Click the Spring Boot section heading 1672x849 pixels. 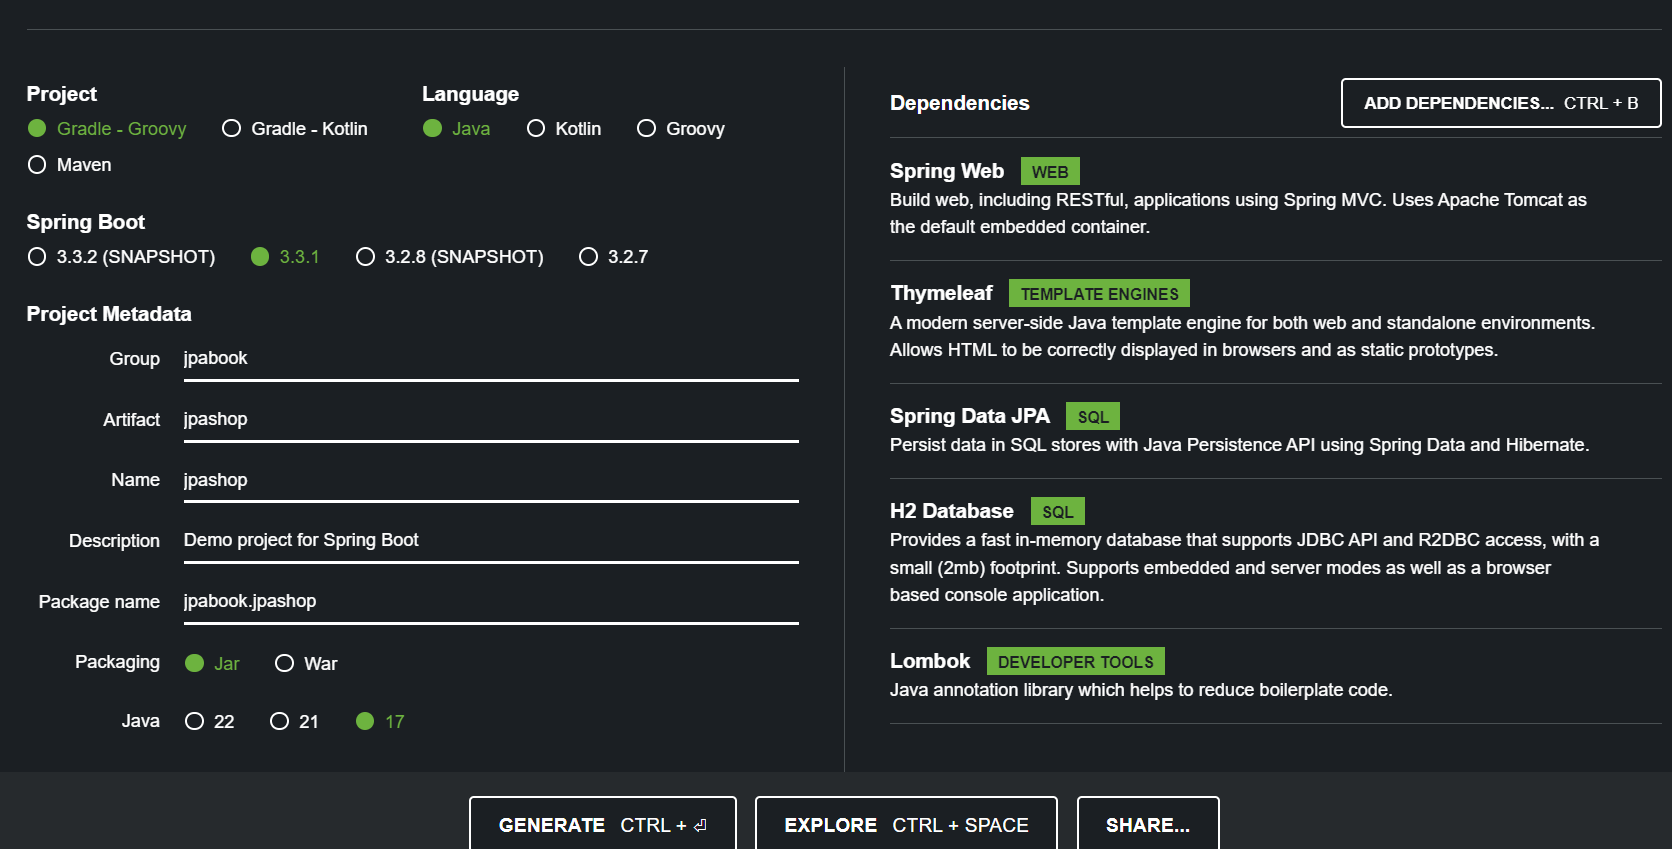pos(86,222)
